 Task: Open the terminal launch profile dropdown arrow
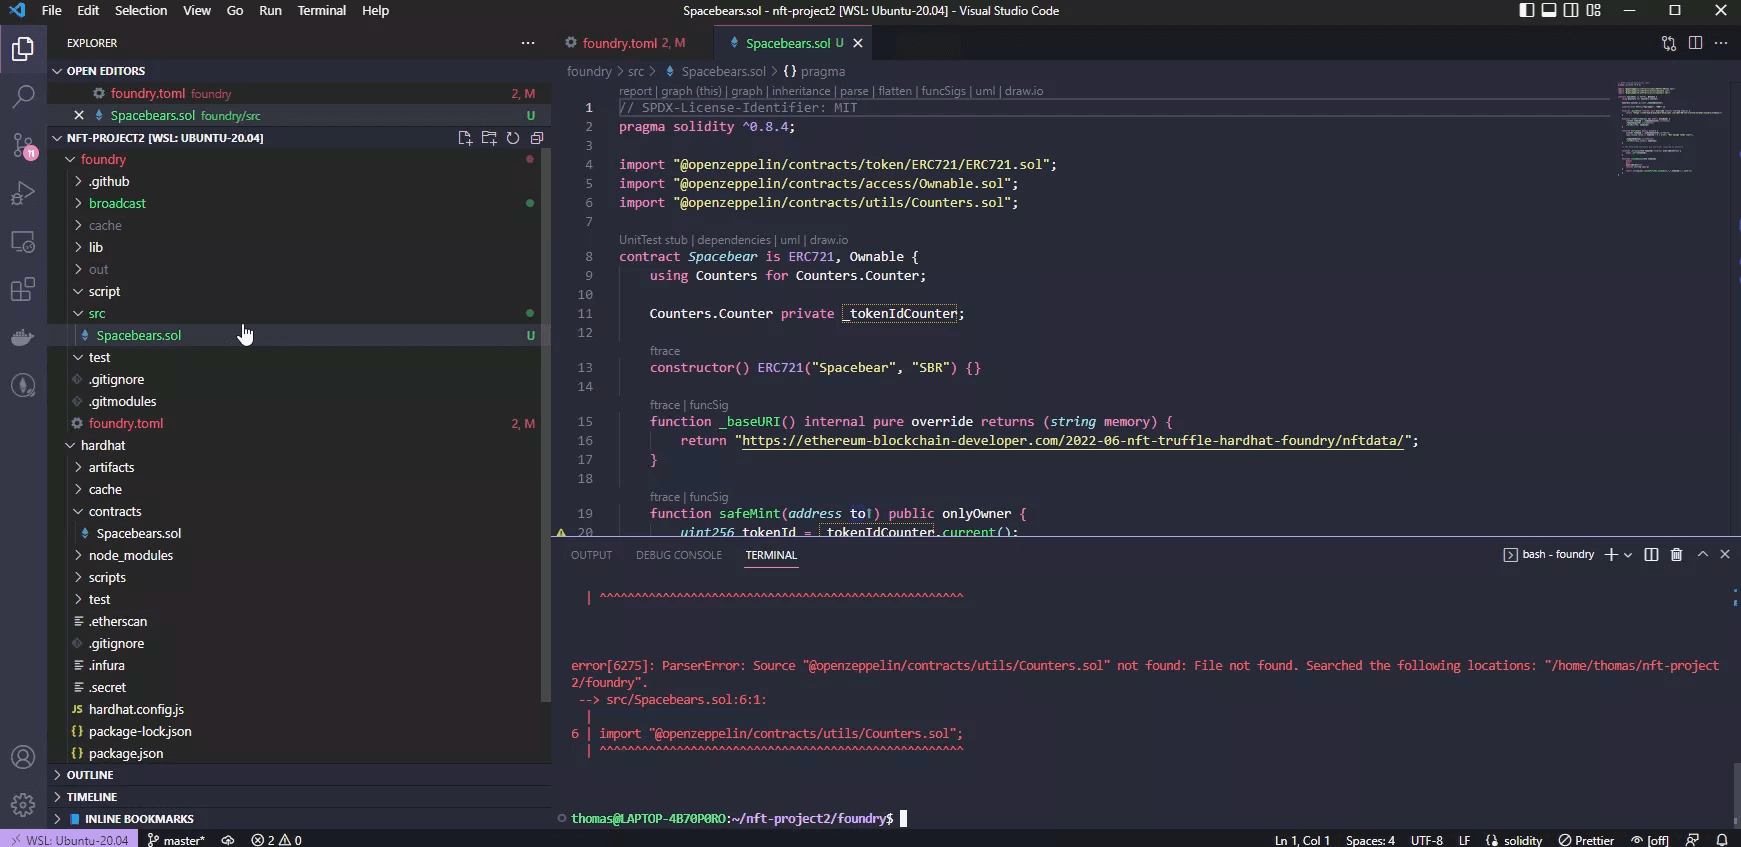(1628, 554)
